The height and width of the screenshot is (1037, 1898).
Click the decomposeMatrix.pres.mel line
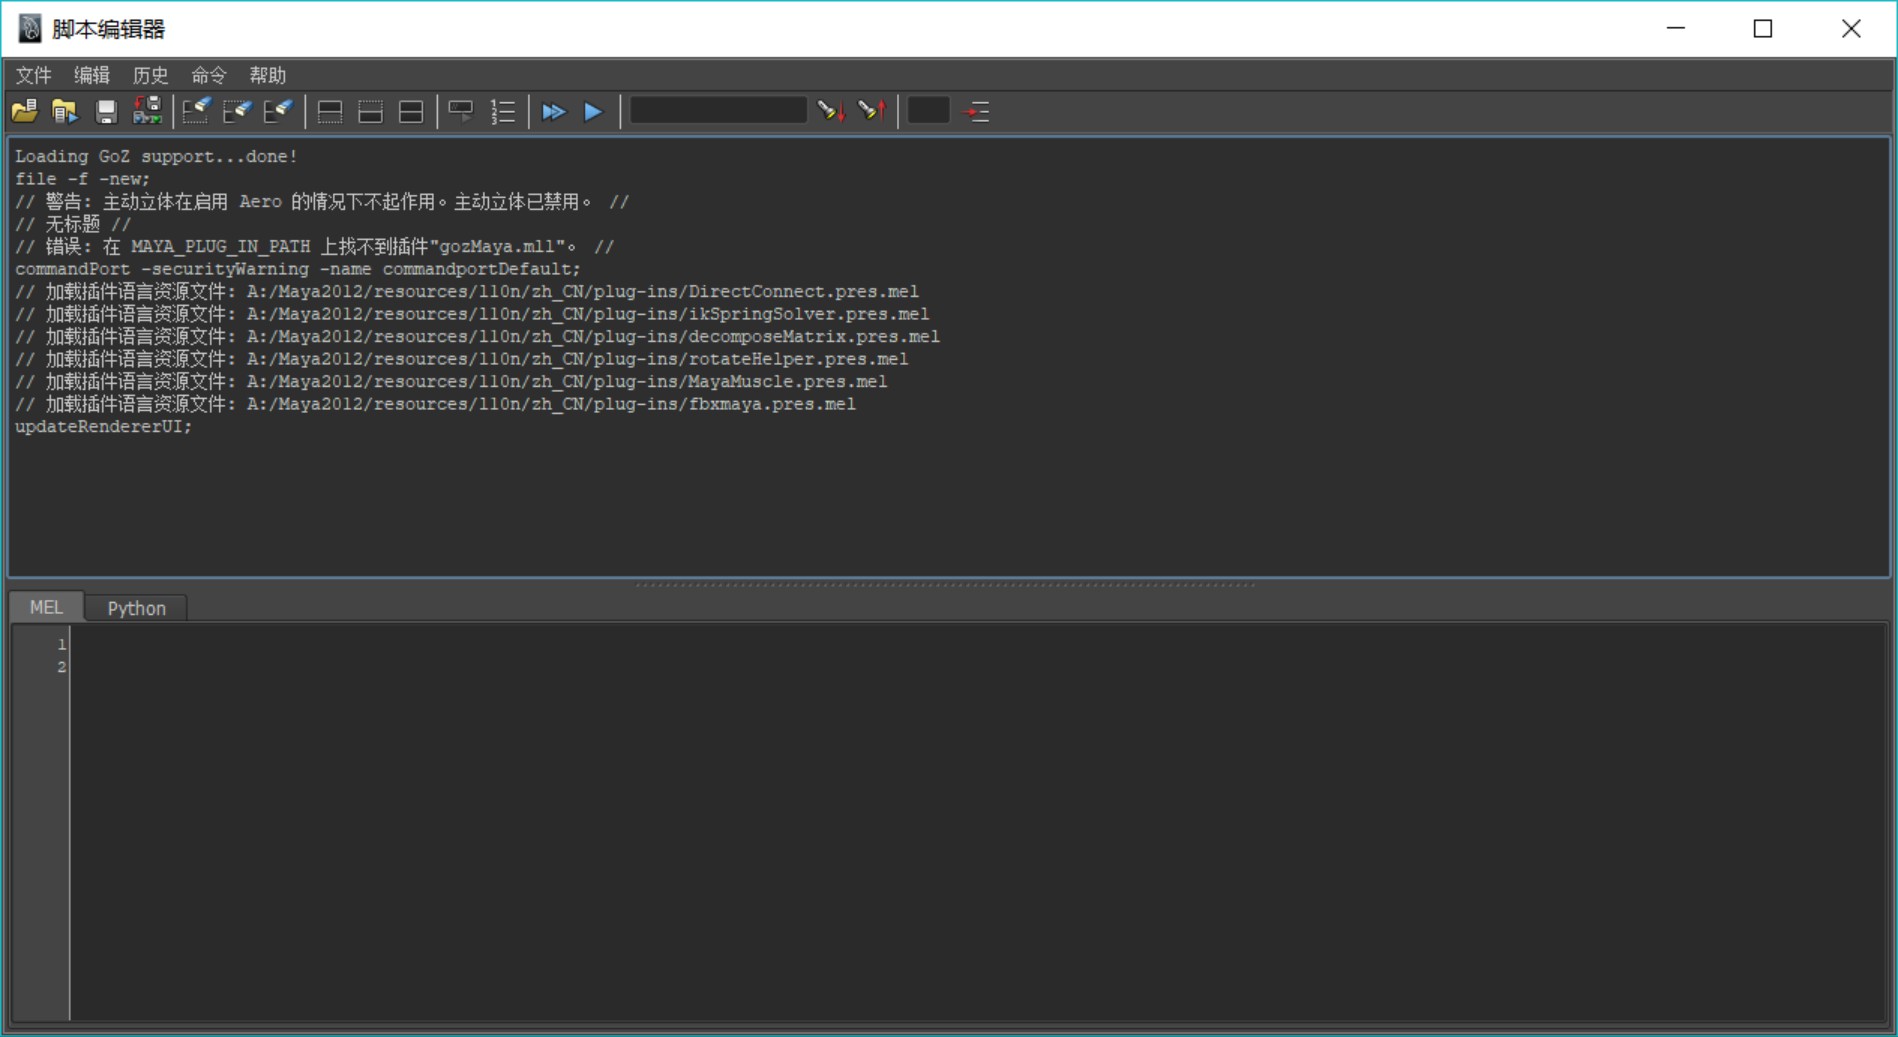pyautogui.click(x=476, y=336)
